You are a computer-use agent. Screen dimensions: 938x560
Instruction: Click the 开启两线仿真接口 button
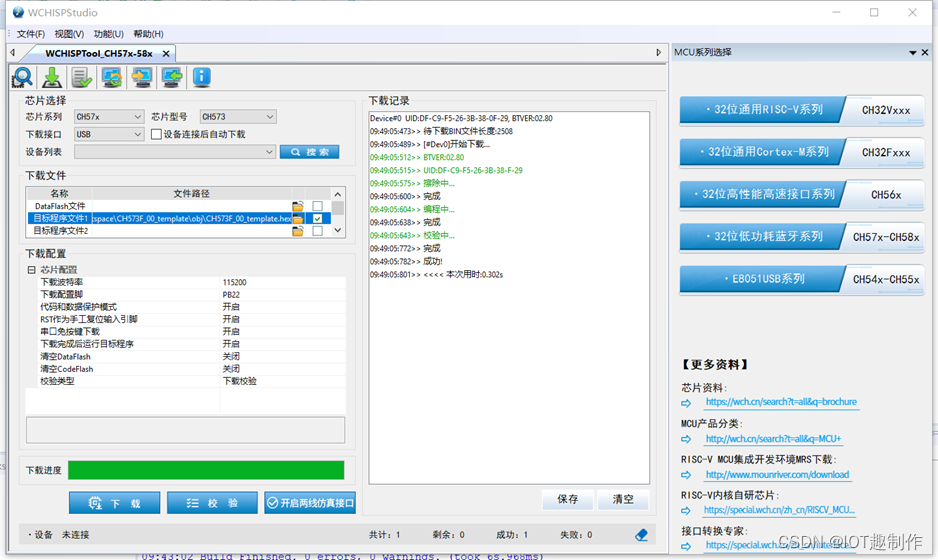(310, 503)
